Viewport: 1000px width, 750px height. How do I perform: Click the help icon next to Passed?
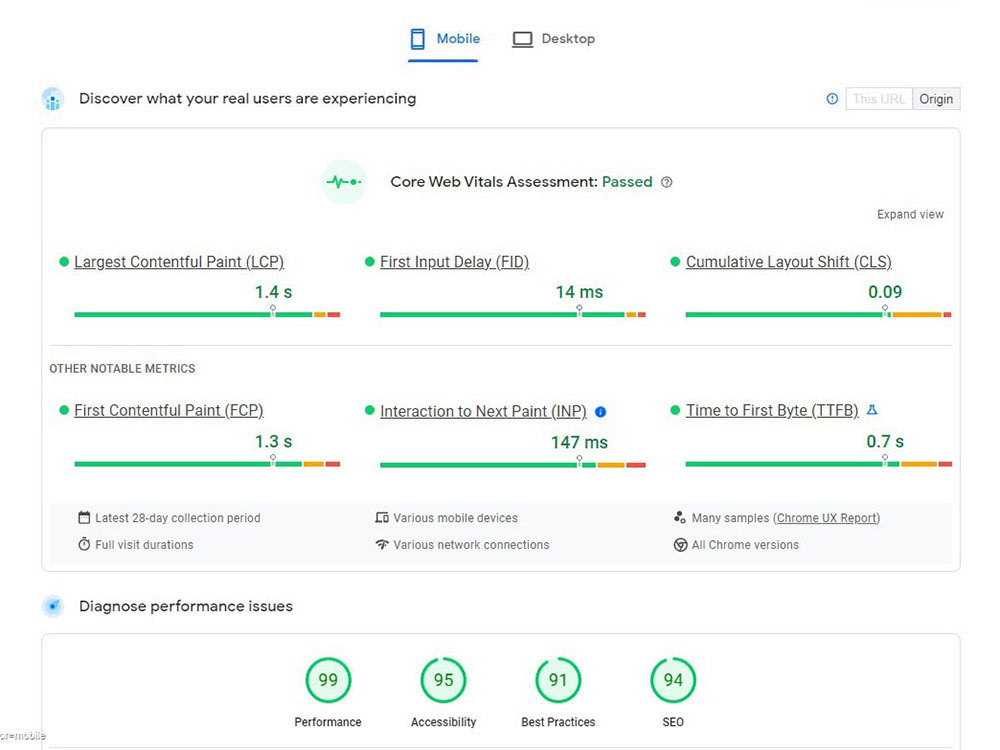pos(666,182)
